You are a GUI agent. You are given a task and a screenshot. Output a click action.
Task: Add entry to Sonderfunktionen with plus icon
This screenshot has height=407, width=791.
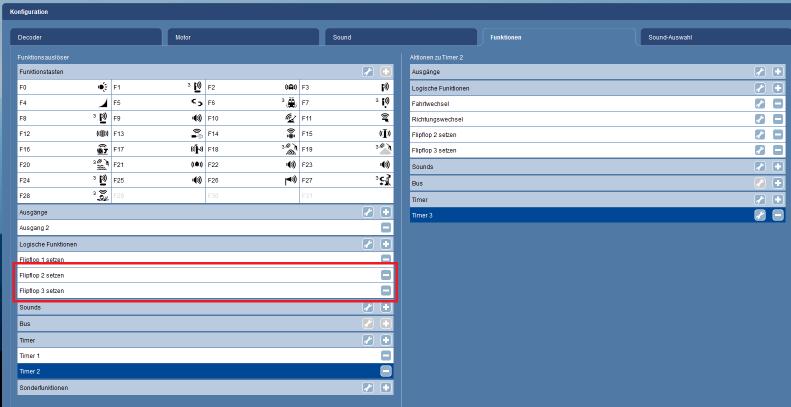386,386
